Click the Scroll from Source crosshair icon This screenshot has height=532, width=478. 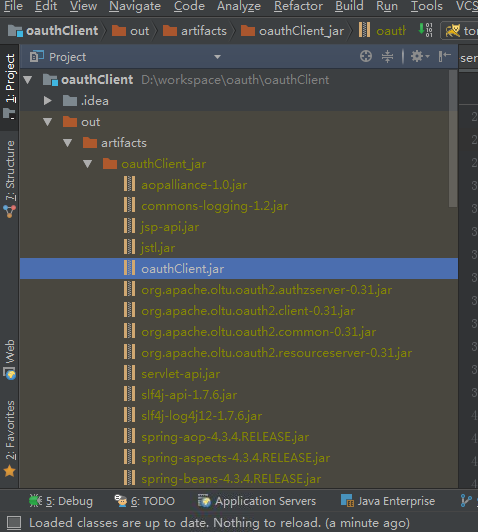tap(366, 56)
